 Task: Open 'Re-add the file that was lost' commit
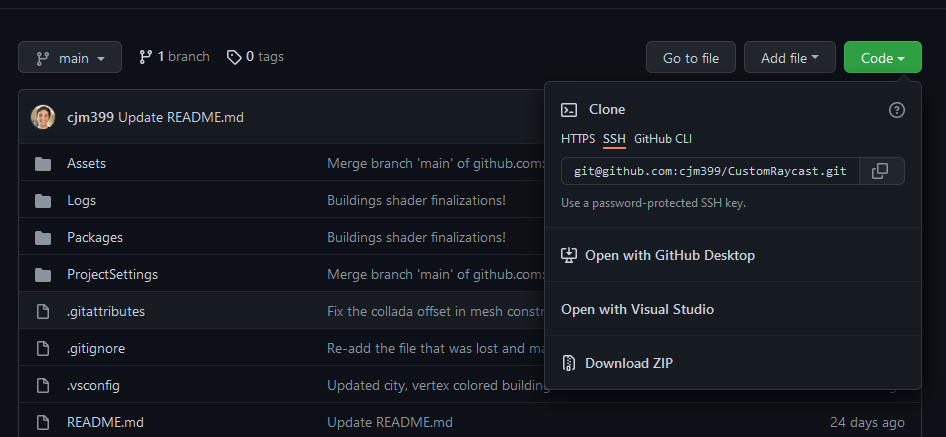pos(436,348)
